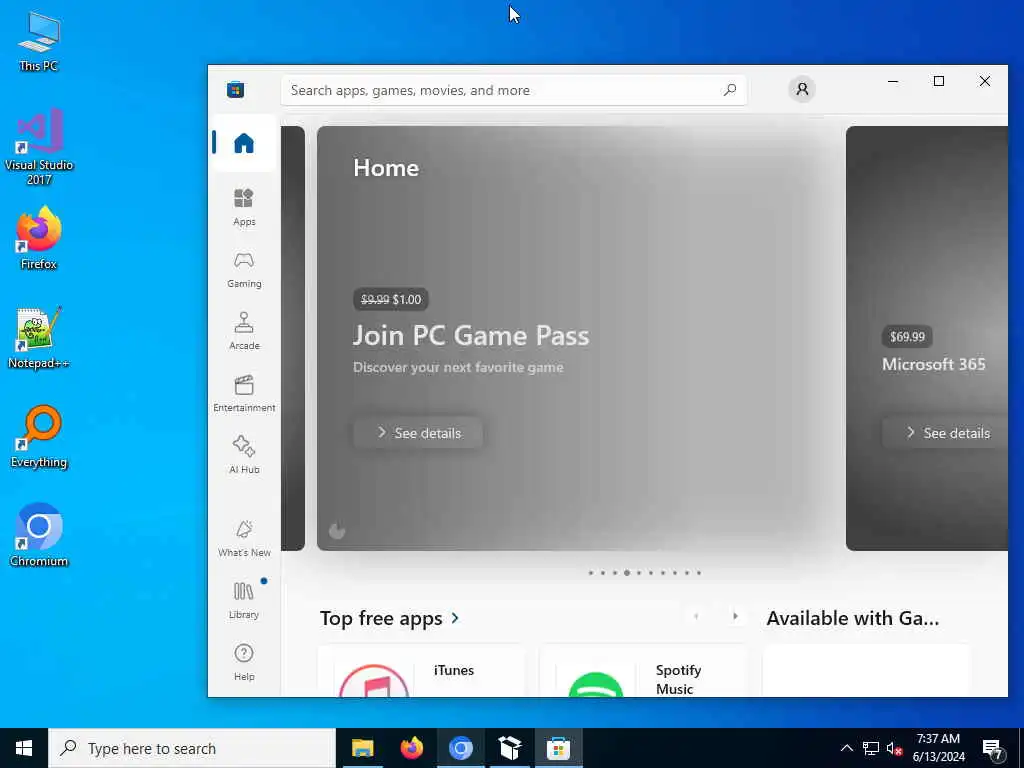The width and height of the screenshot is (1024, 768).
Task: Open the muted volume tray icon
Action: point(894,748)
